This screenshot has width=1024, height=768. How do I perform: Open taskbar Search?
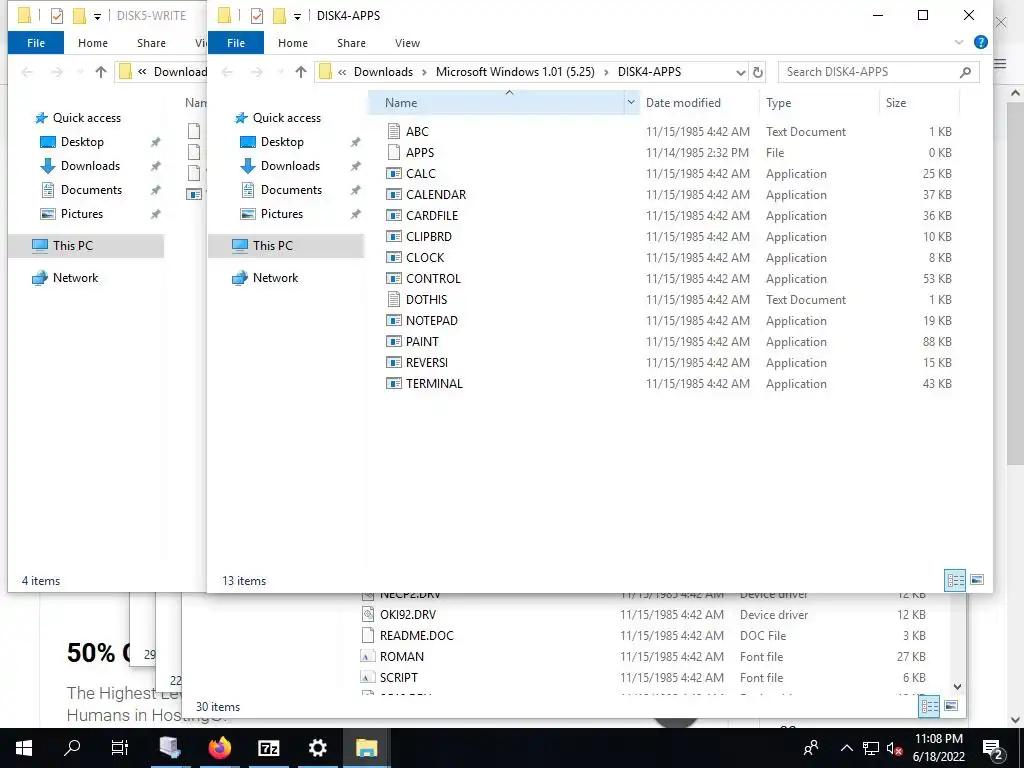coord(72,748)
